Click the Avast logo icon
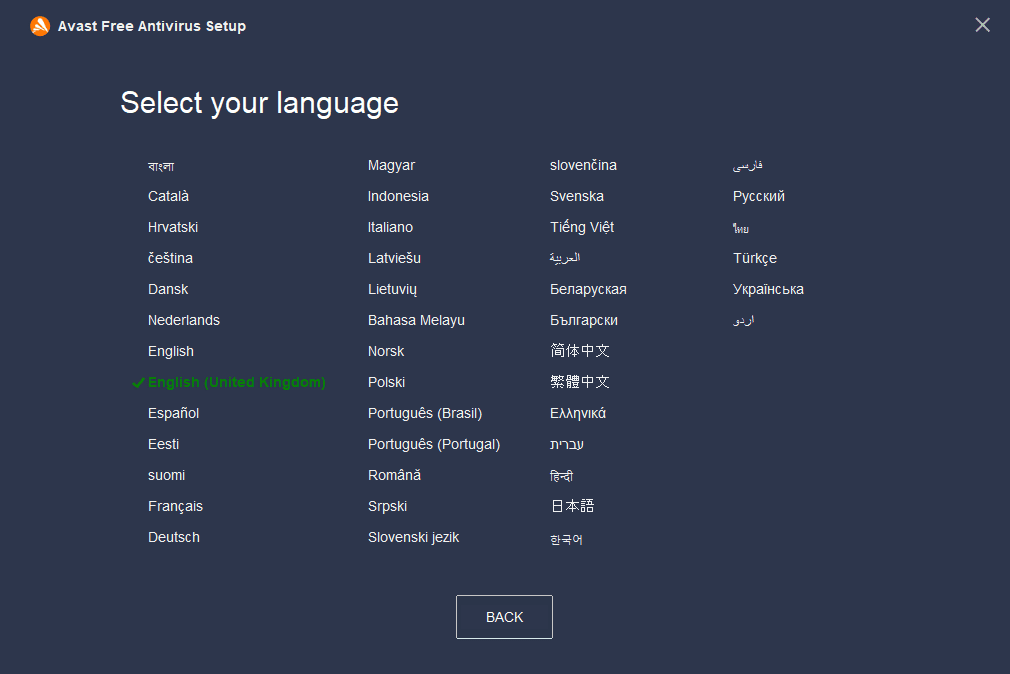Image resolution: width=1010 pixels, height=674 pixels. click(40, 26)
